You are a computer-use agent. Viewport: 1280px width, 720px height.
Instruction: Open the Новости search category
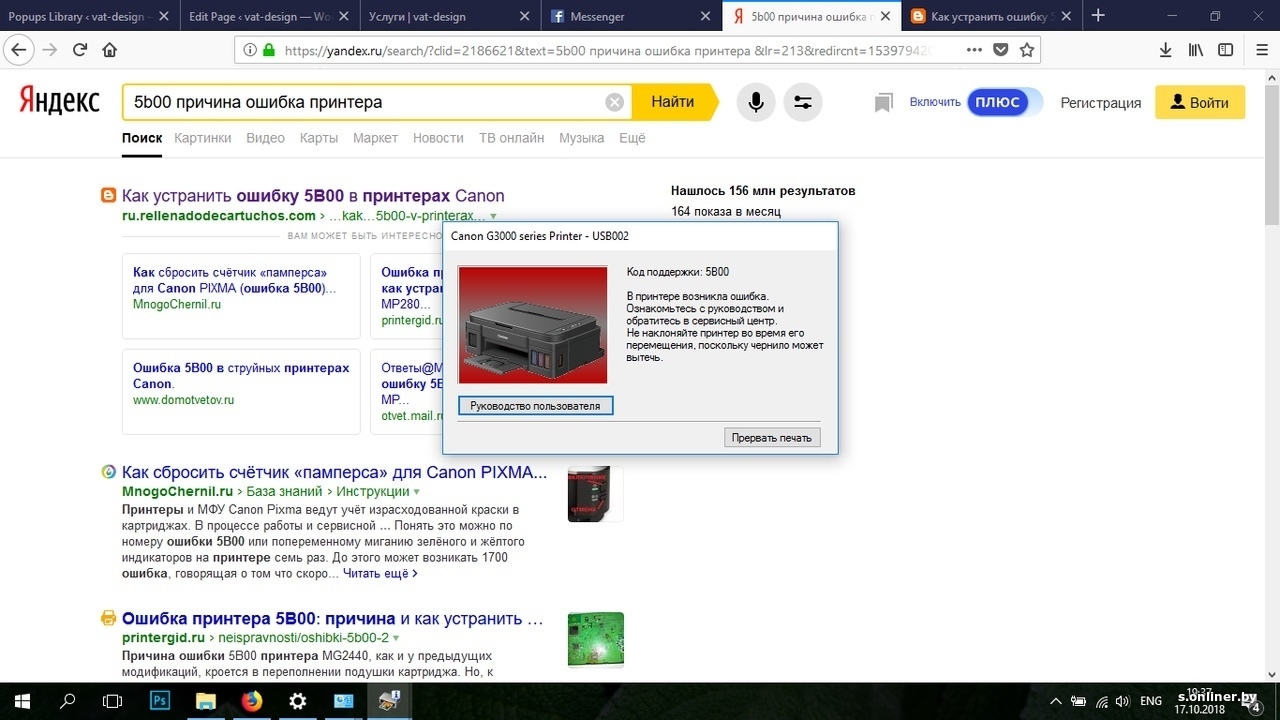tap(438, 138)
